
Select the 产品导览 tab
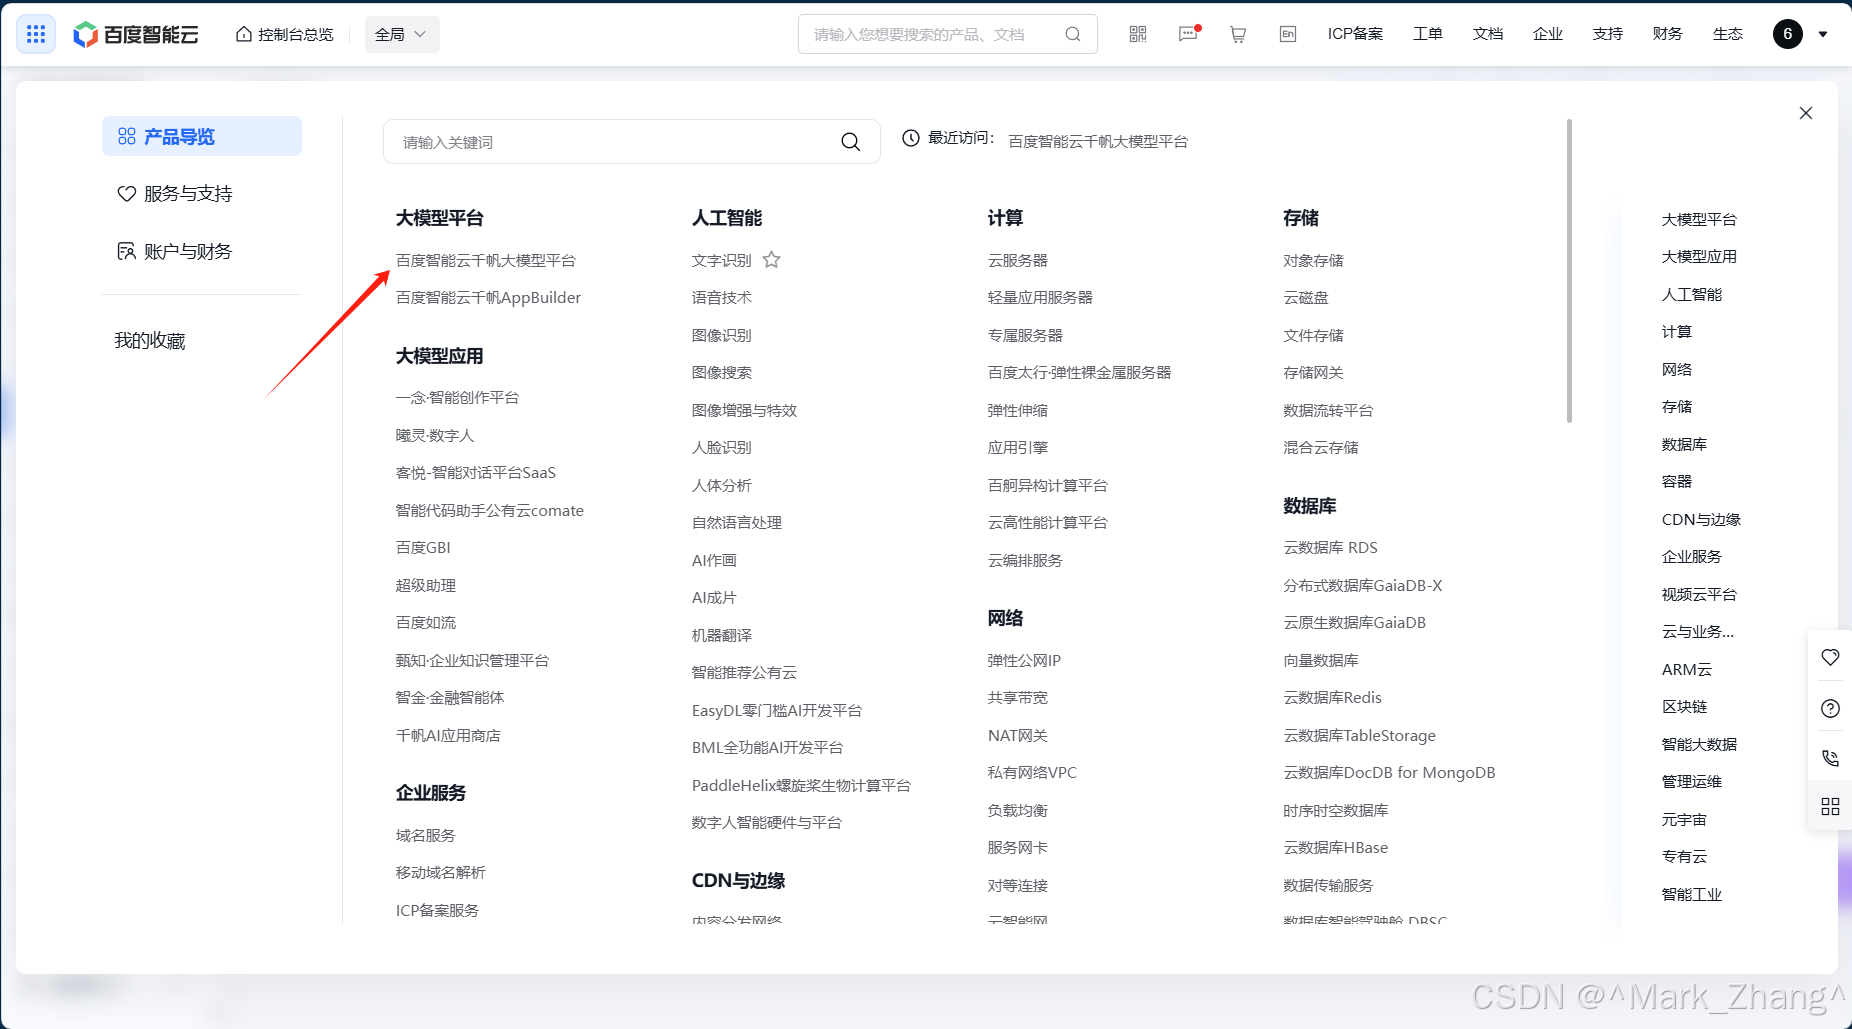202,136
